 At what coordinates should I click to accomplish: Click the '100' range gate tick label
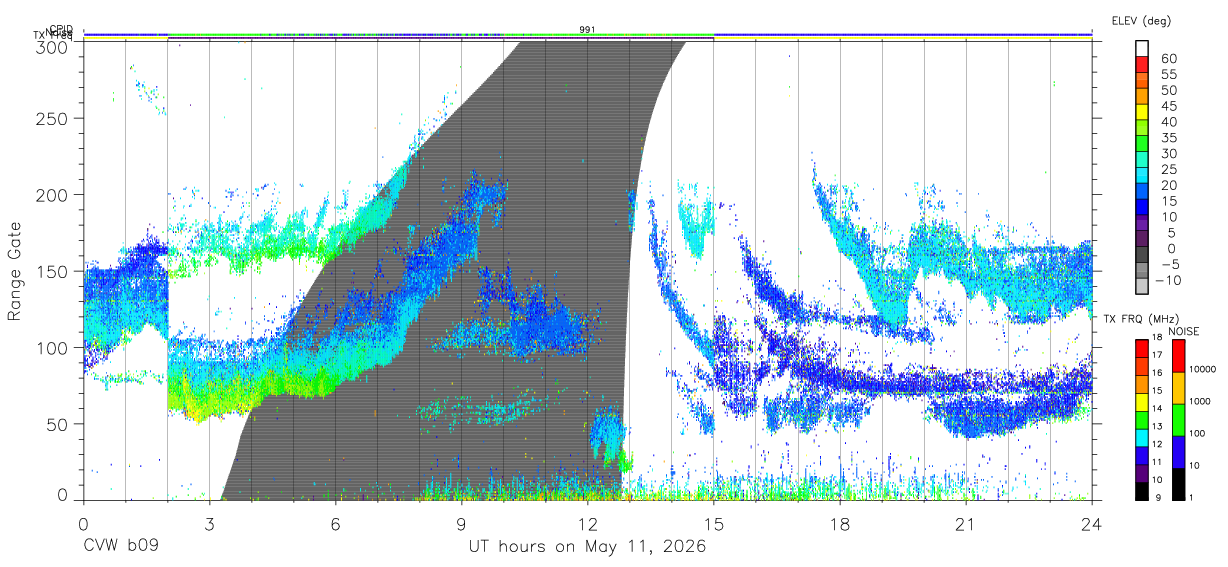(52, 347)
